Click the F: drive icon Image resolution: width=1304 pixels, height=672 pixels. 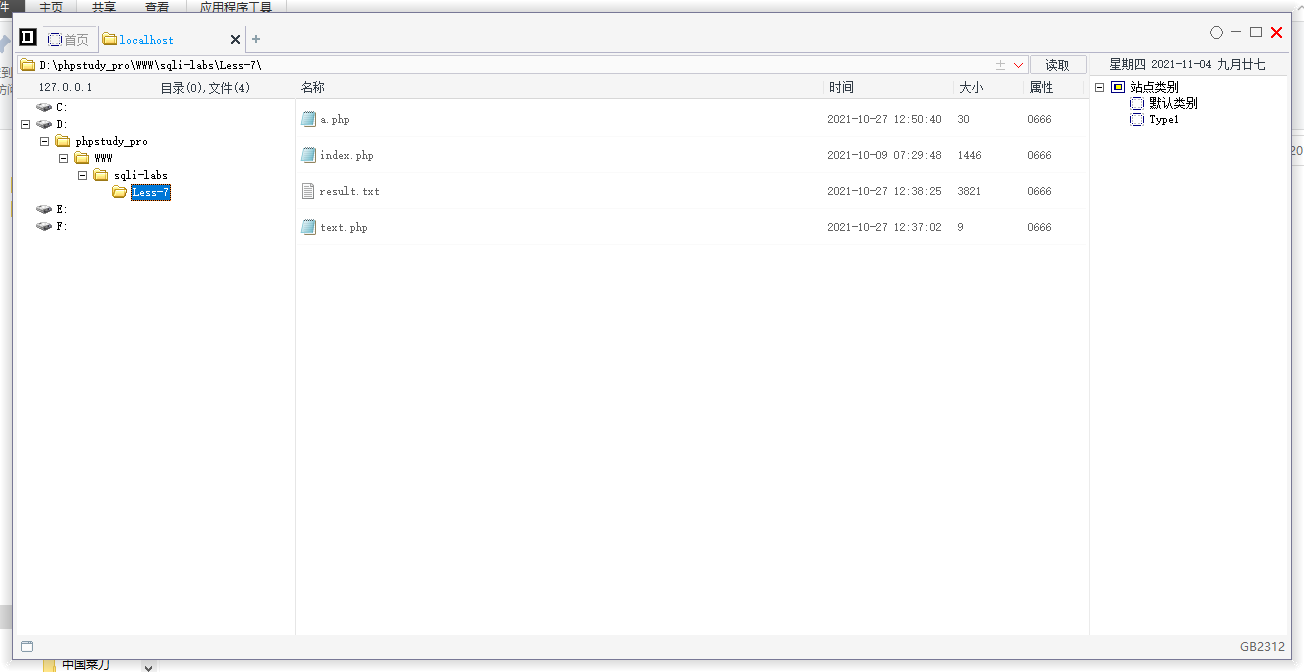(44, 226)
